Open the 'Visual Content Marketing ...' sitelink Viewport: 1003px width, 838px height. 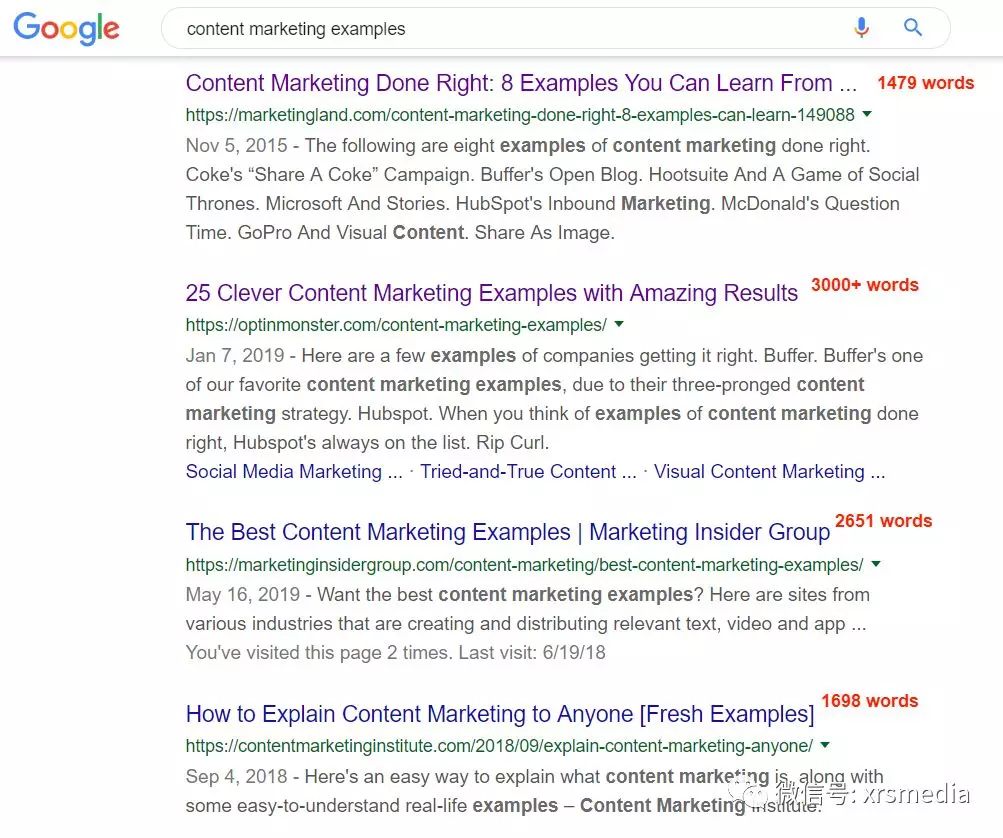click(x=770, y=471)
